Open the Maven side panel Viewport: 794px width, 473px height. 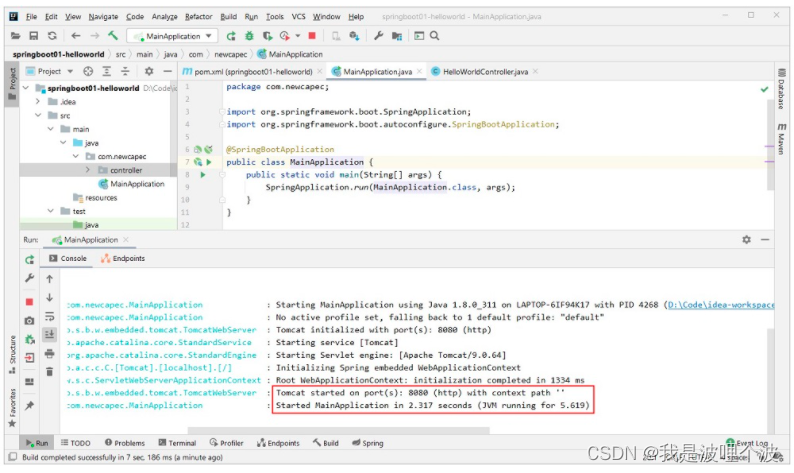point(781,138)
